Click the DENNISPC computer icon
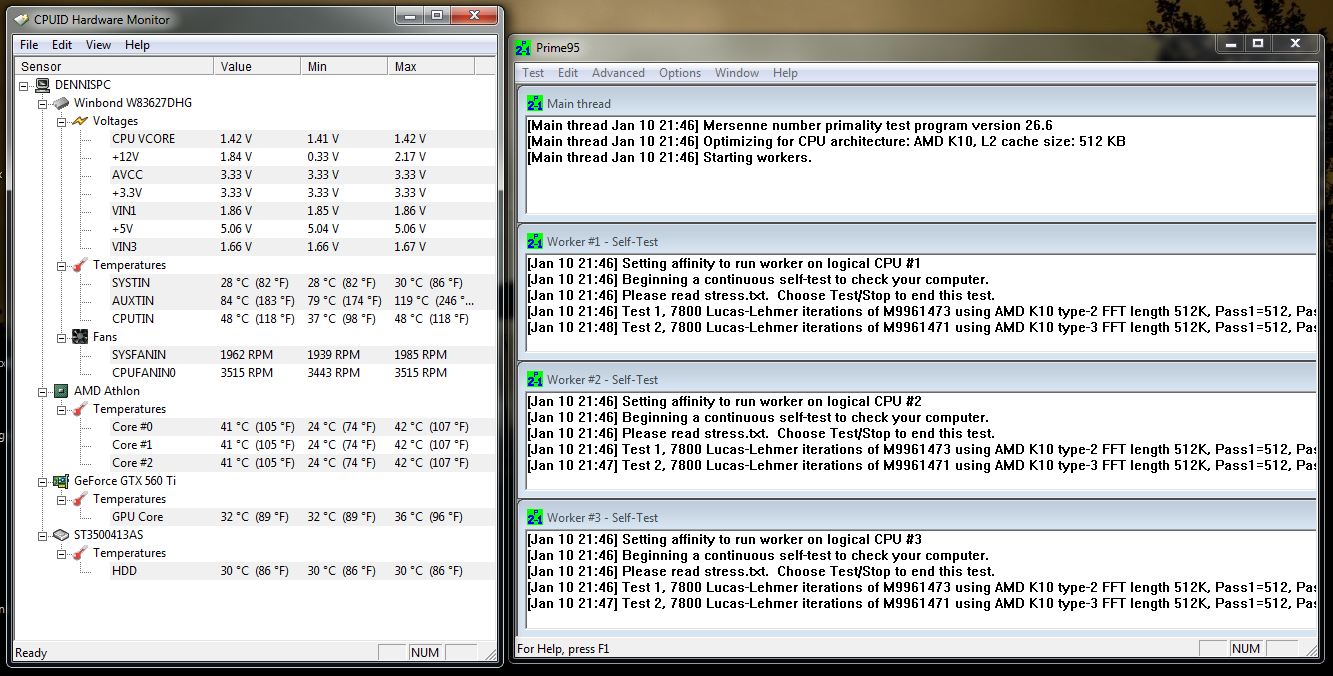1333x676 pixels. [x=42, y=85]
